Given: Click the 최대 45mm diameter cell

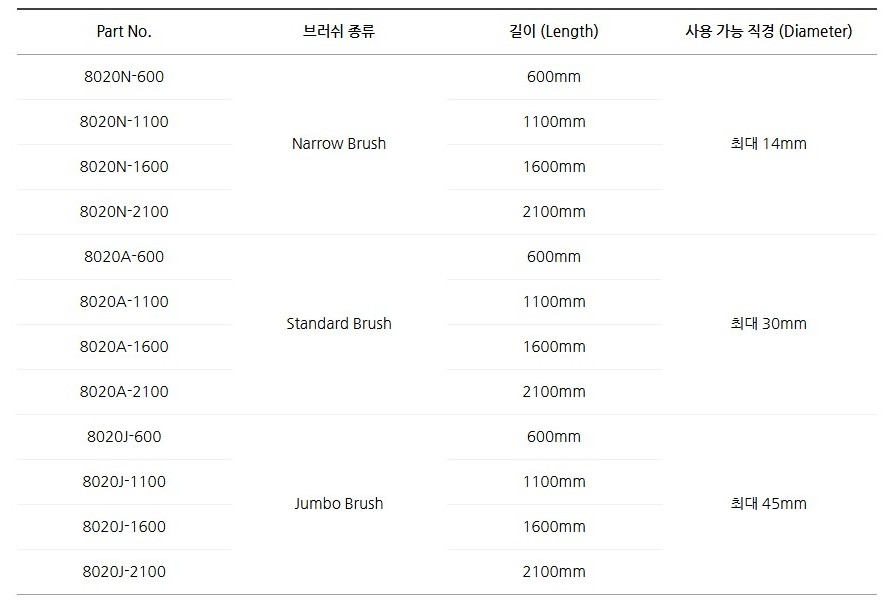Looking at the screenshot, I should click(x=768, y=504).
